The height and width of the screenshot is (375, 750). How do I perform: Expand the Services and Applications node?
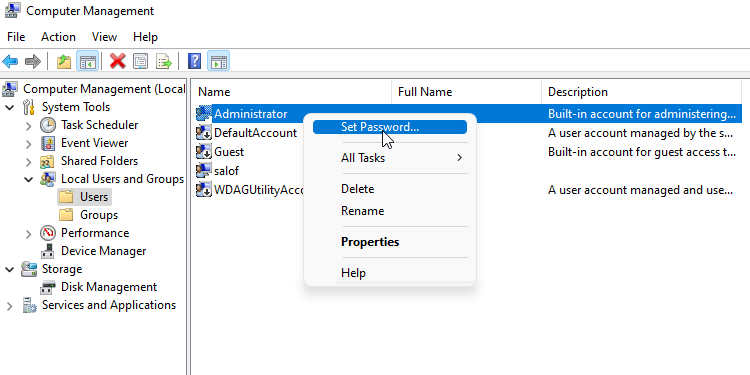click(10, 306)
